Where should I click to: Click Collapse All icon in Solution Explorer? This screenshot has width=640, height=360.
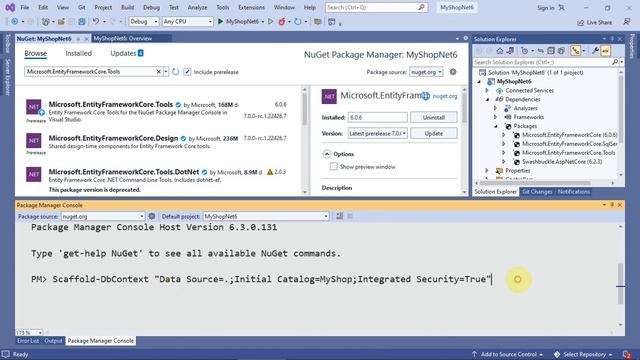click(551, 51)
